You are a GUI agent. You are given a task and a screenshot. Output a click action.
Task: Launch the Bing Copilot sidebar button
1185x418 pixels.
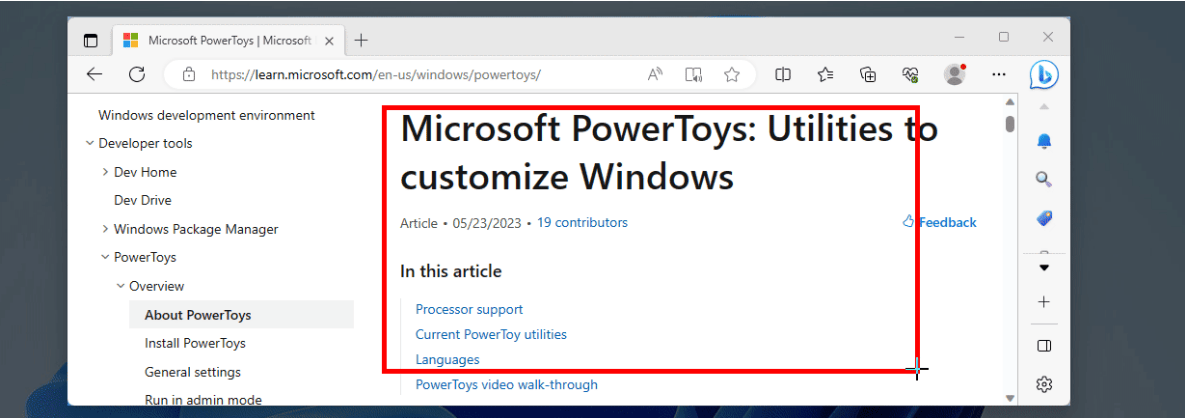coord(1044,74)
